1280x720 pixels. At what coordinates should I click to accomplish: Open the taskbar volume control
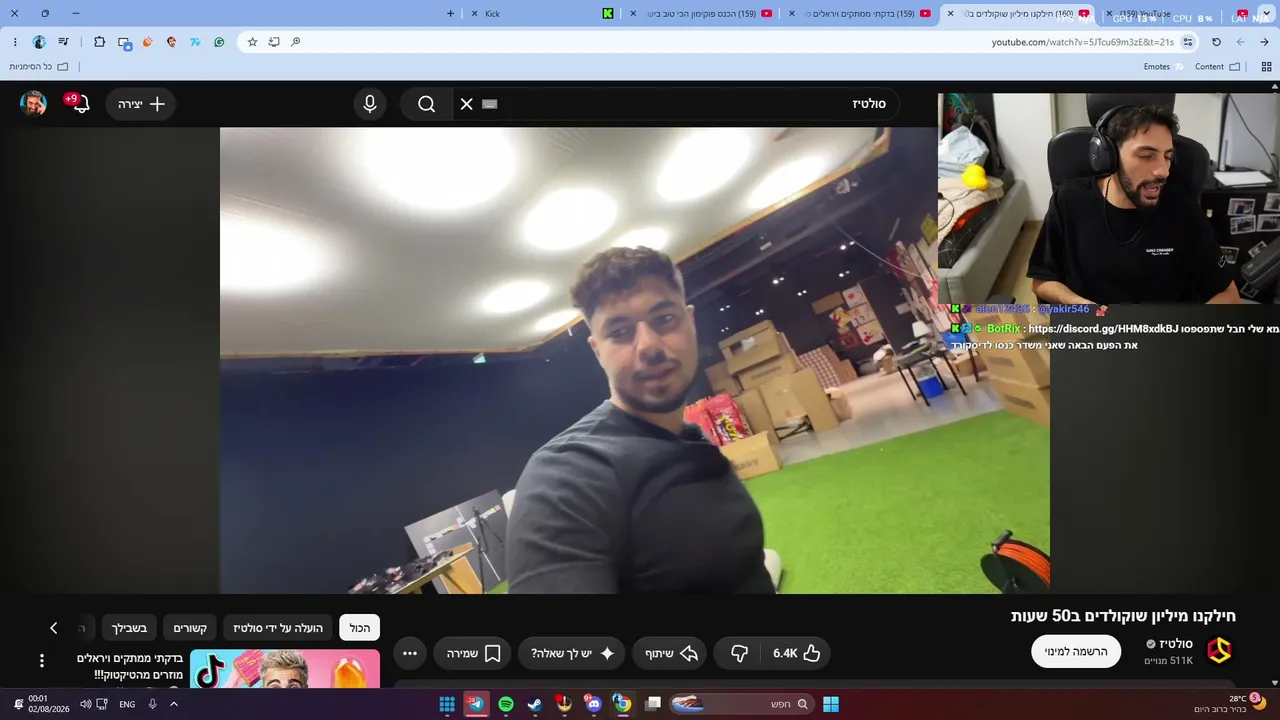coord(85,704)
